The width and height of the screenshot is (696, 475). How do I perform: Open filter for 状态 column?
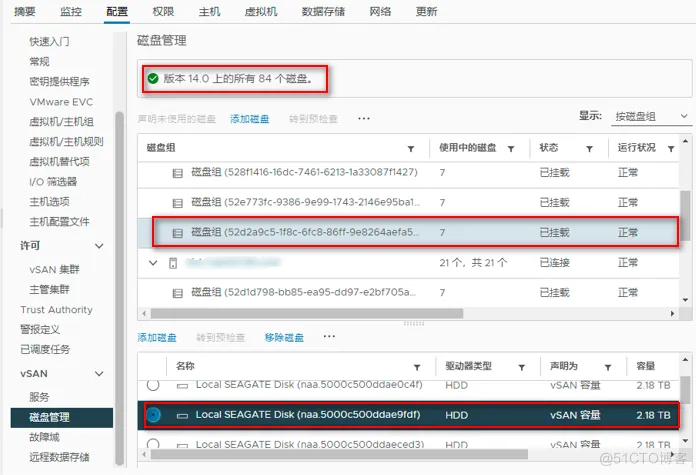point(589,149)
